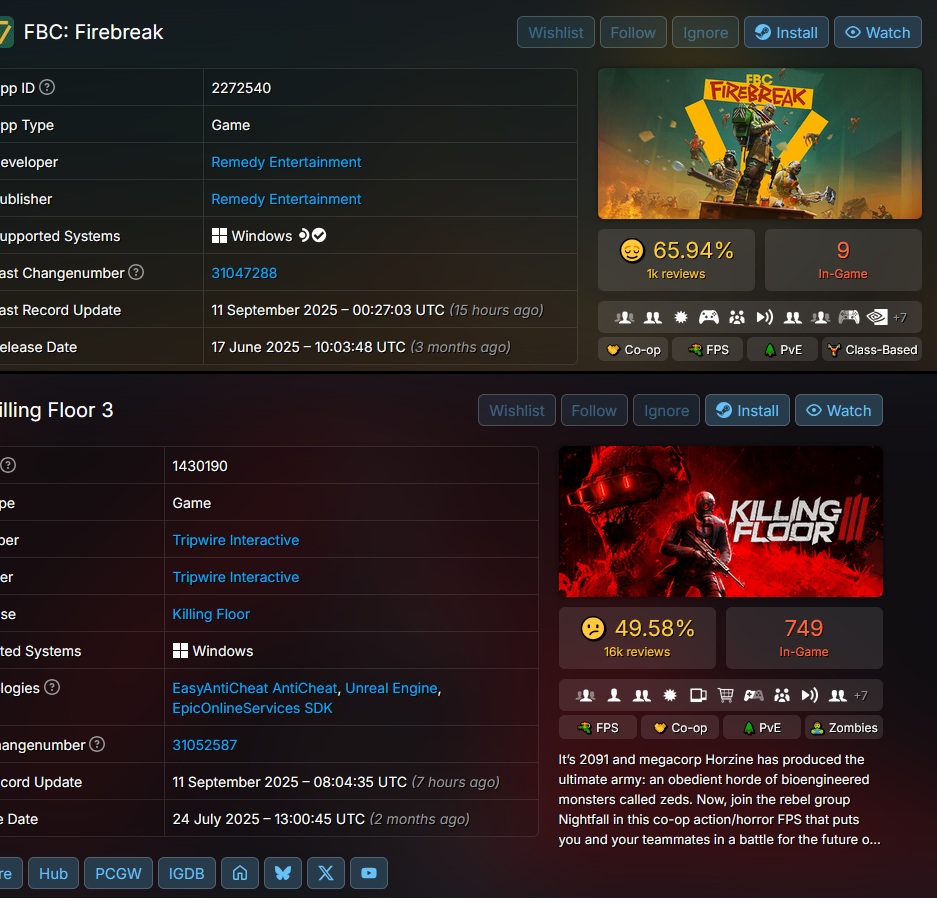Click the trading cards icon for Killing Floor 3
This screenshot has width=937, height=902.
pyautogui.click(x=698, y=695)
